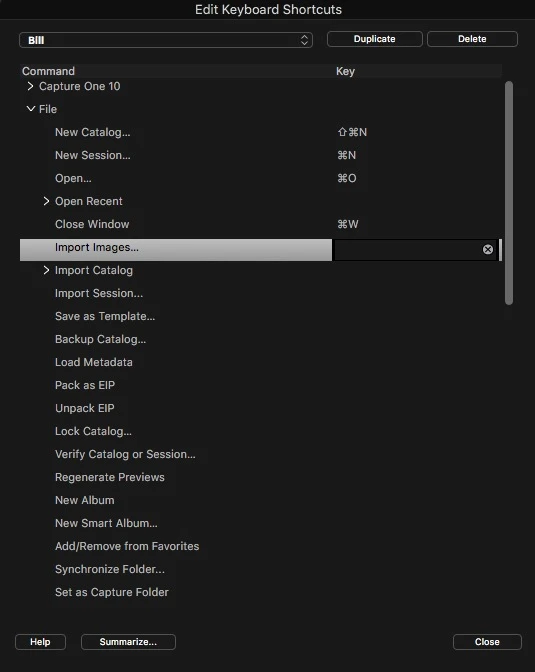The height and width of the screenshot is (672, 535).
Task: Click the ⌘W shortcut for Close Window
Action: [x=348, y=224]
